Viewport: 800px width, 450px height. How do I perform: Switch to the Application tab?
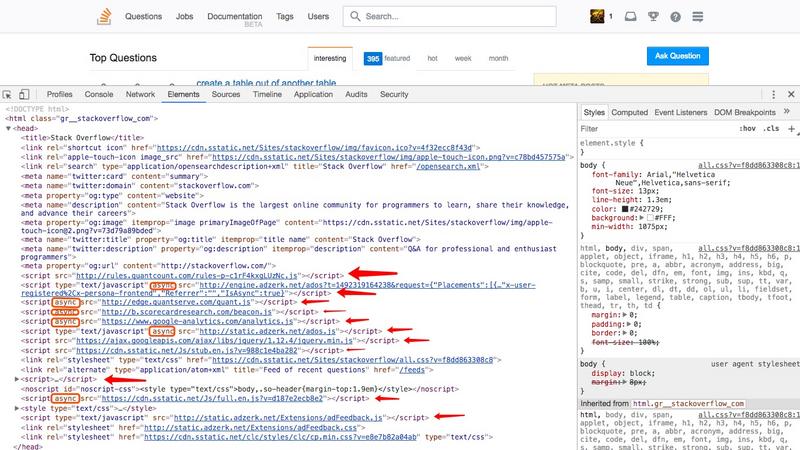(313, 94)
